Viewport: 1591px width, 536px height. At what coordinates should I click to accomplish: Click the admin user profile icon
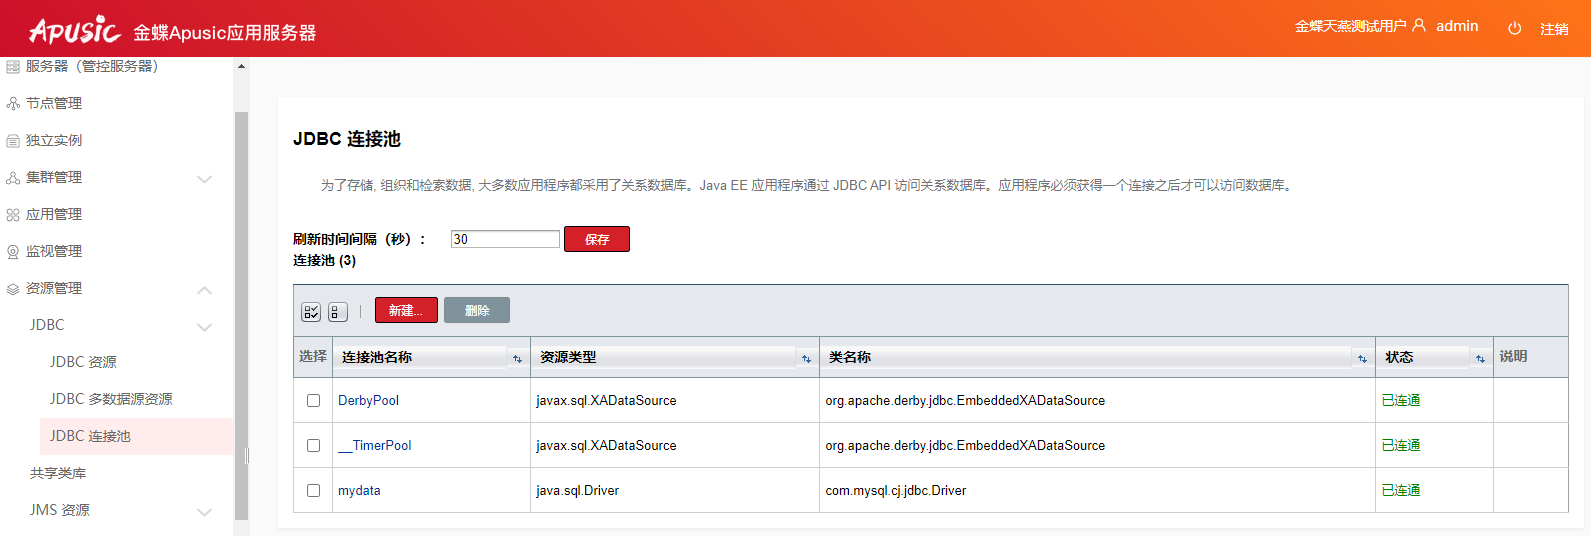coord(1419,26)
